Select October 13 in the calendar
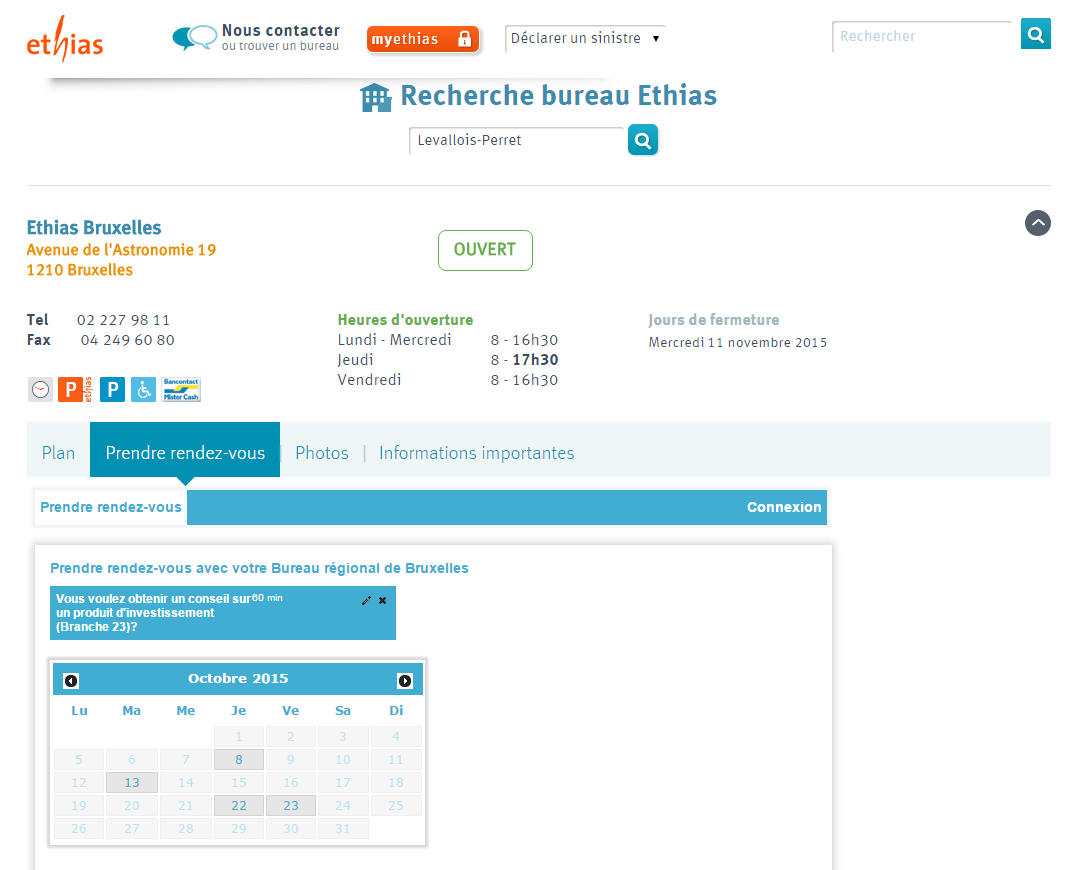This screenshot has height=870, width=1083. 132,782
